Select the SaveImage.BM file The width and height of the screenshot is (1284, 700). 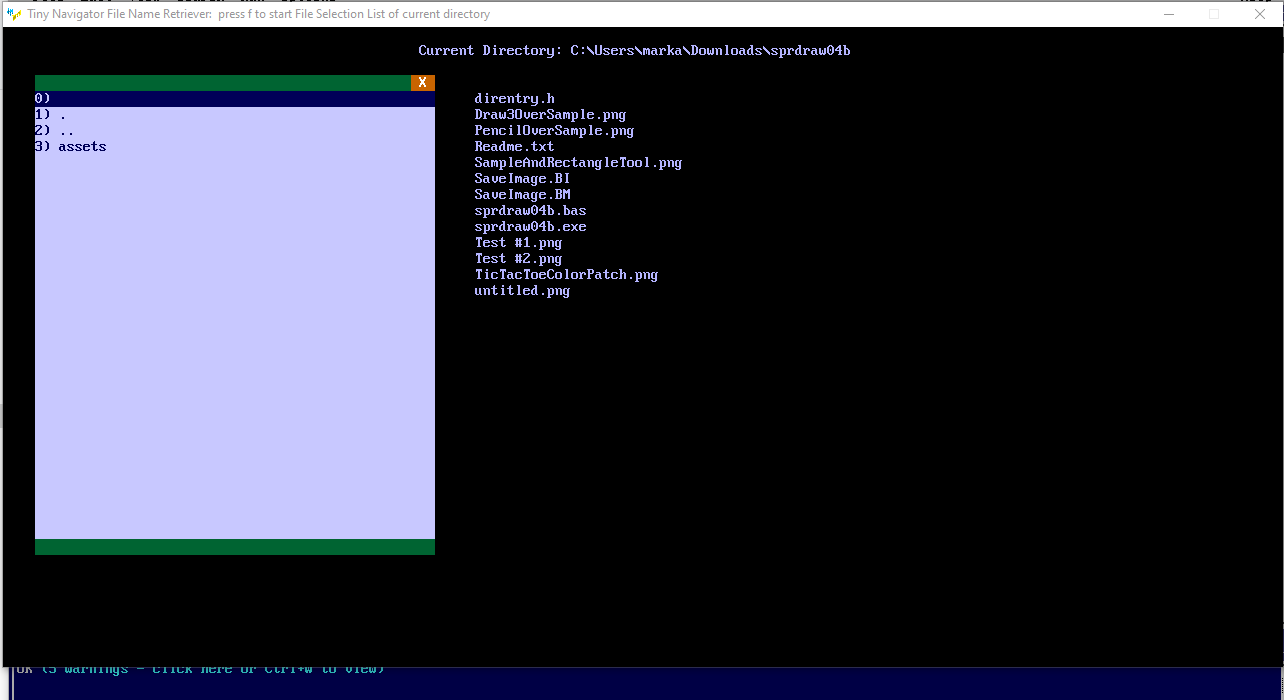click(522, 195)
